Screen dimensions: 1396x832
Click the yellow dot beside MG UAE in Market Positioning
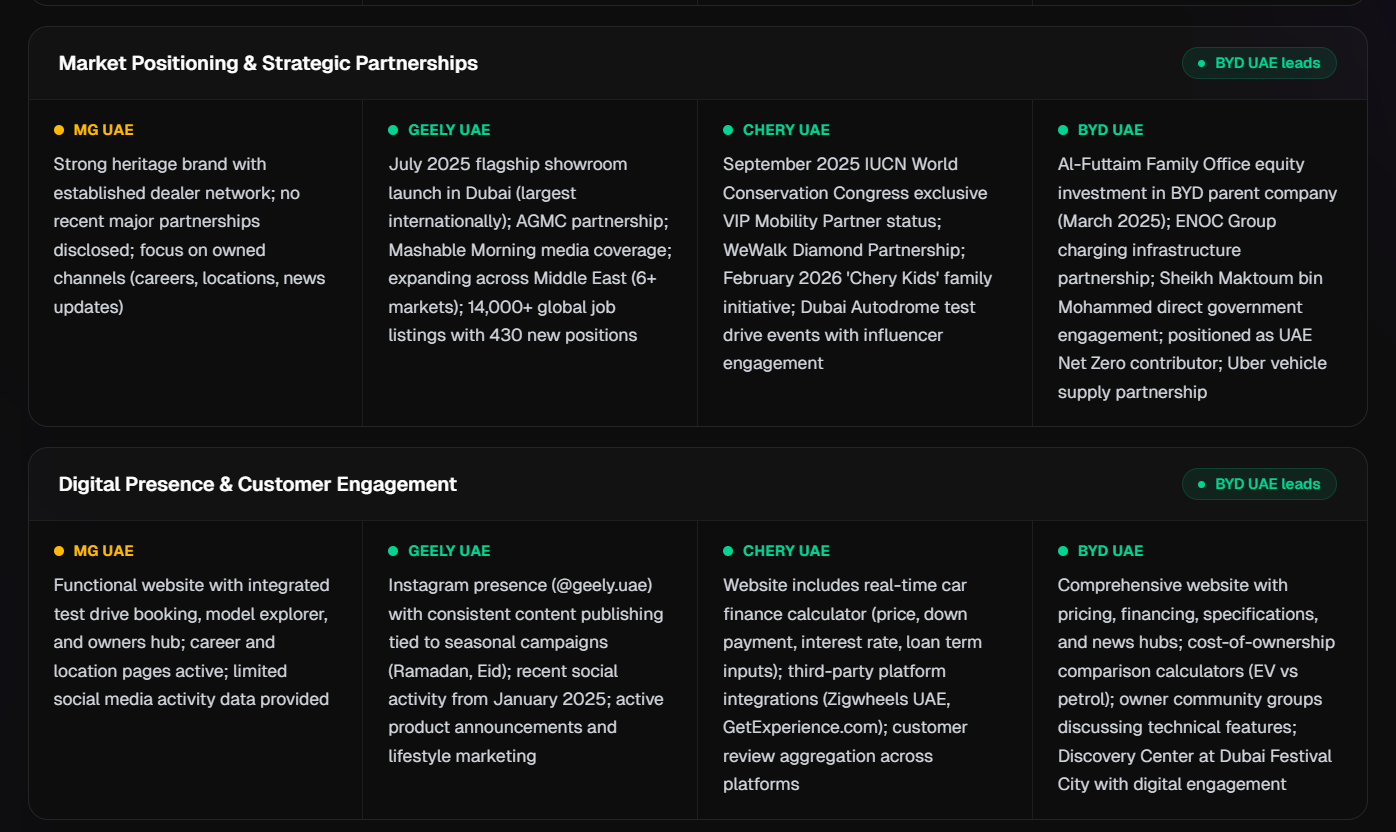point(59,130)
